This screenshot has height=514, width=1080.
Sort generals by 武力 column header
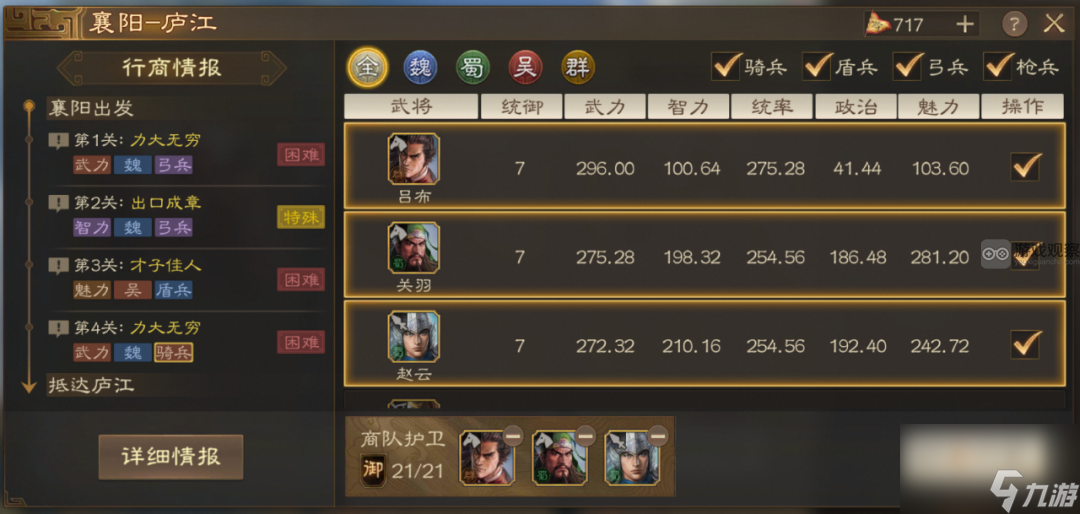pyautogui.click(x=605, y=107)
